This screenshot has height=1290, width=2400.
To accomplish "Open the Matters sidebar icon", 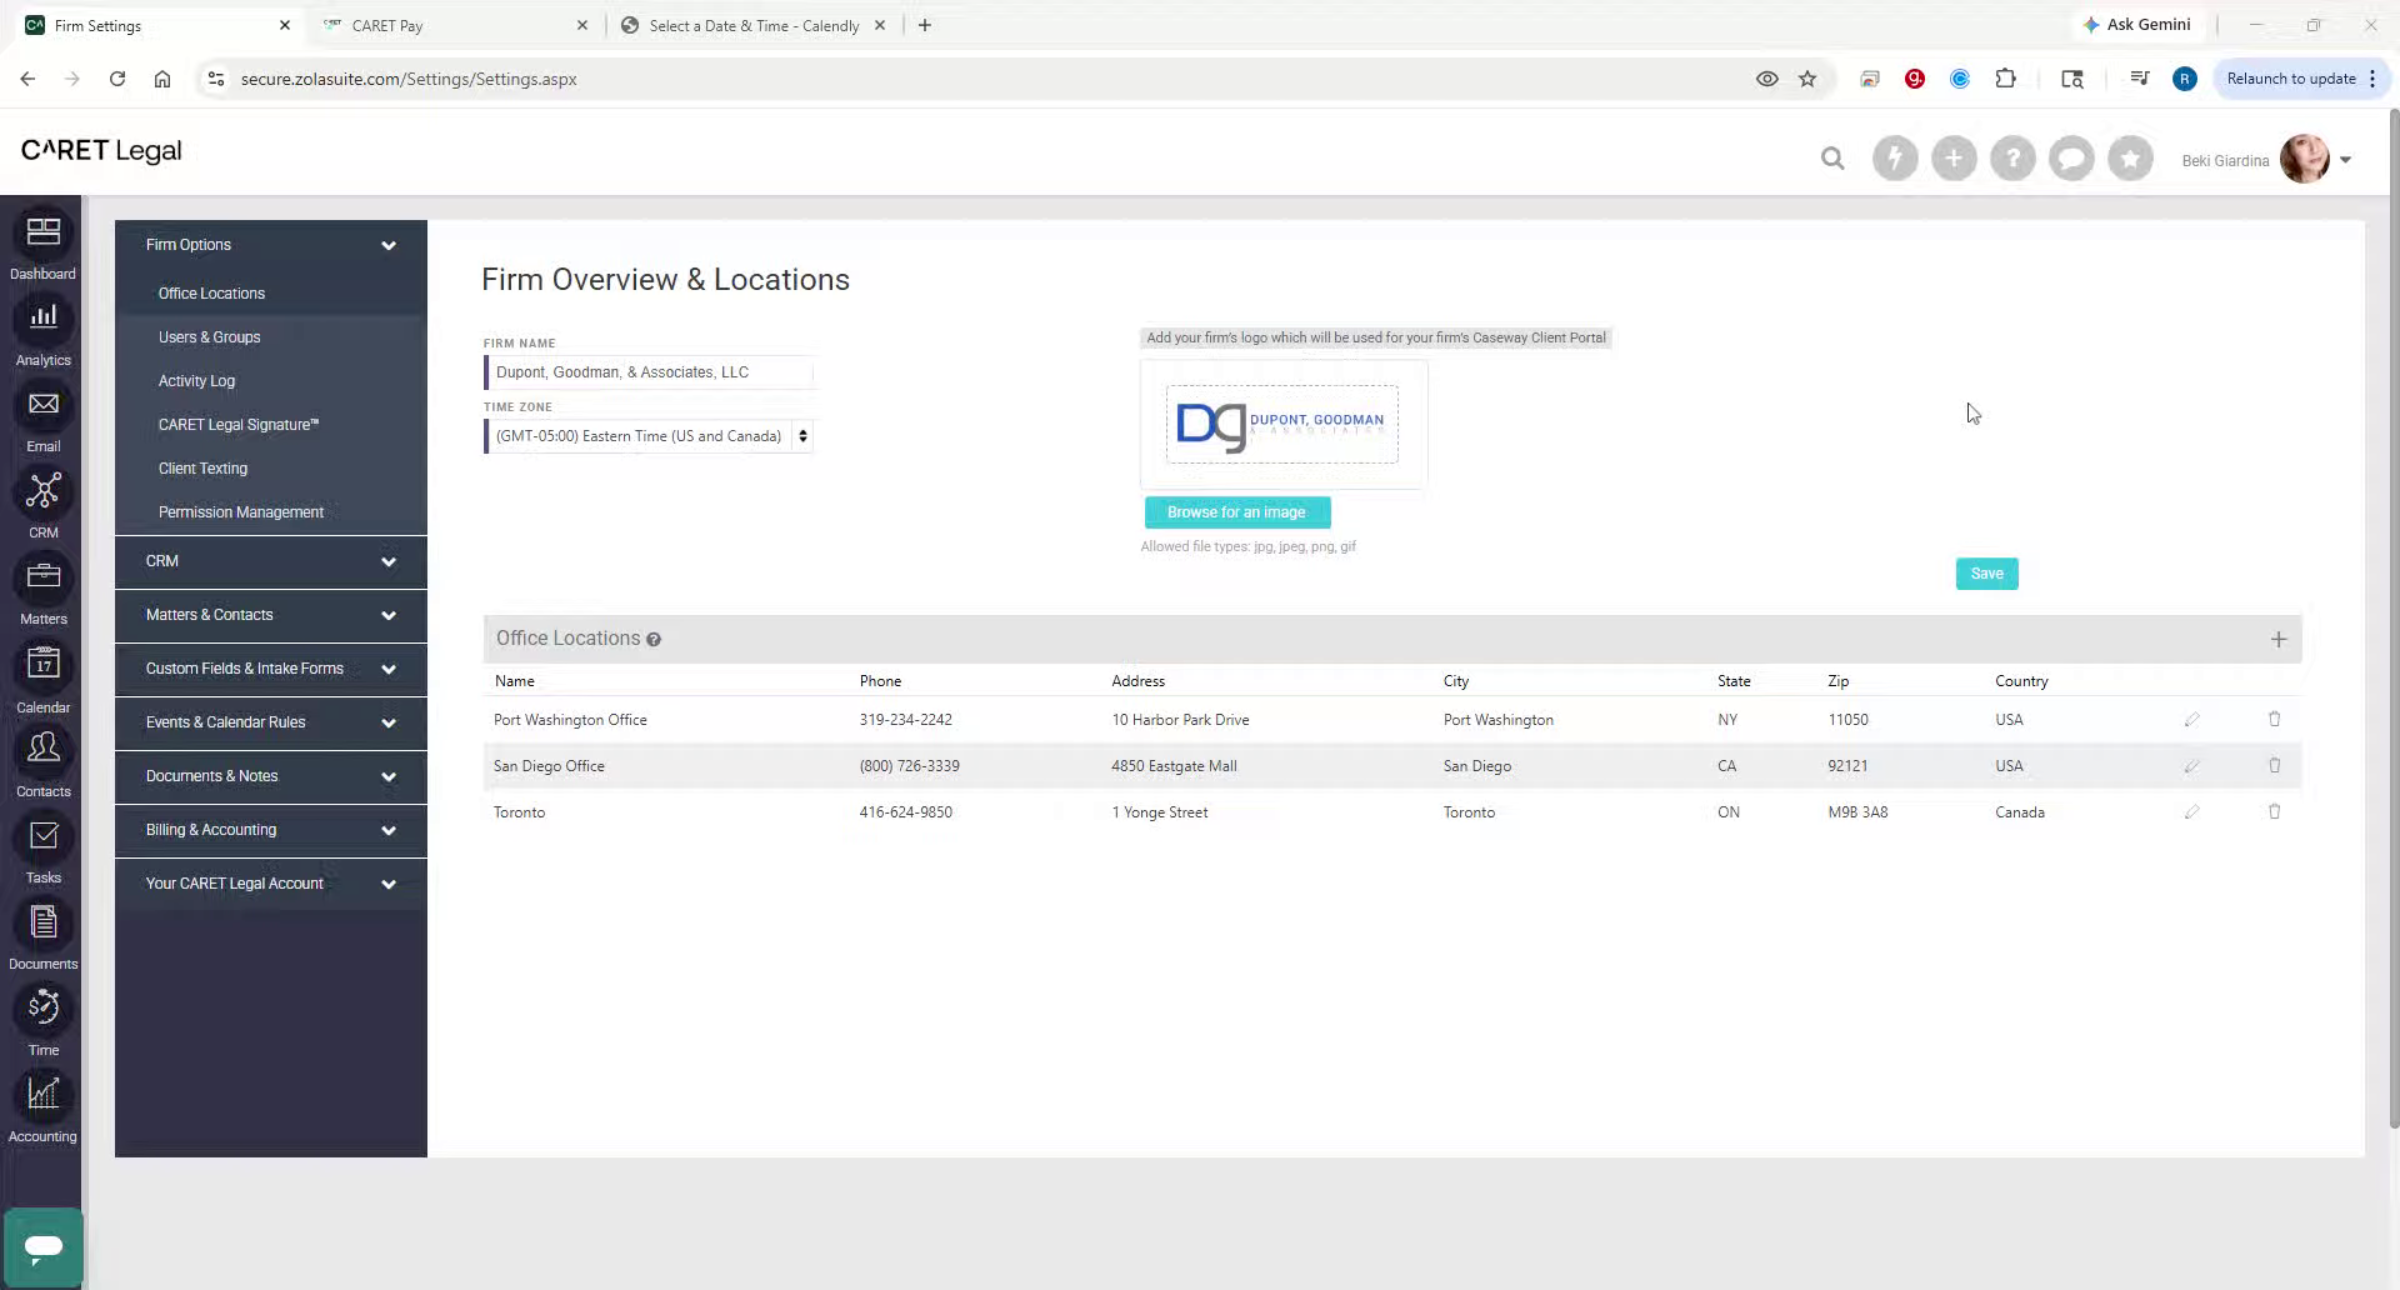I will [x=42, y=578].
